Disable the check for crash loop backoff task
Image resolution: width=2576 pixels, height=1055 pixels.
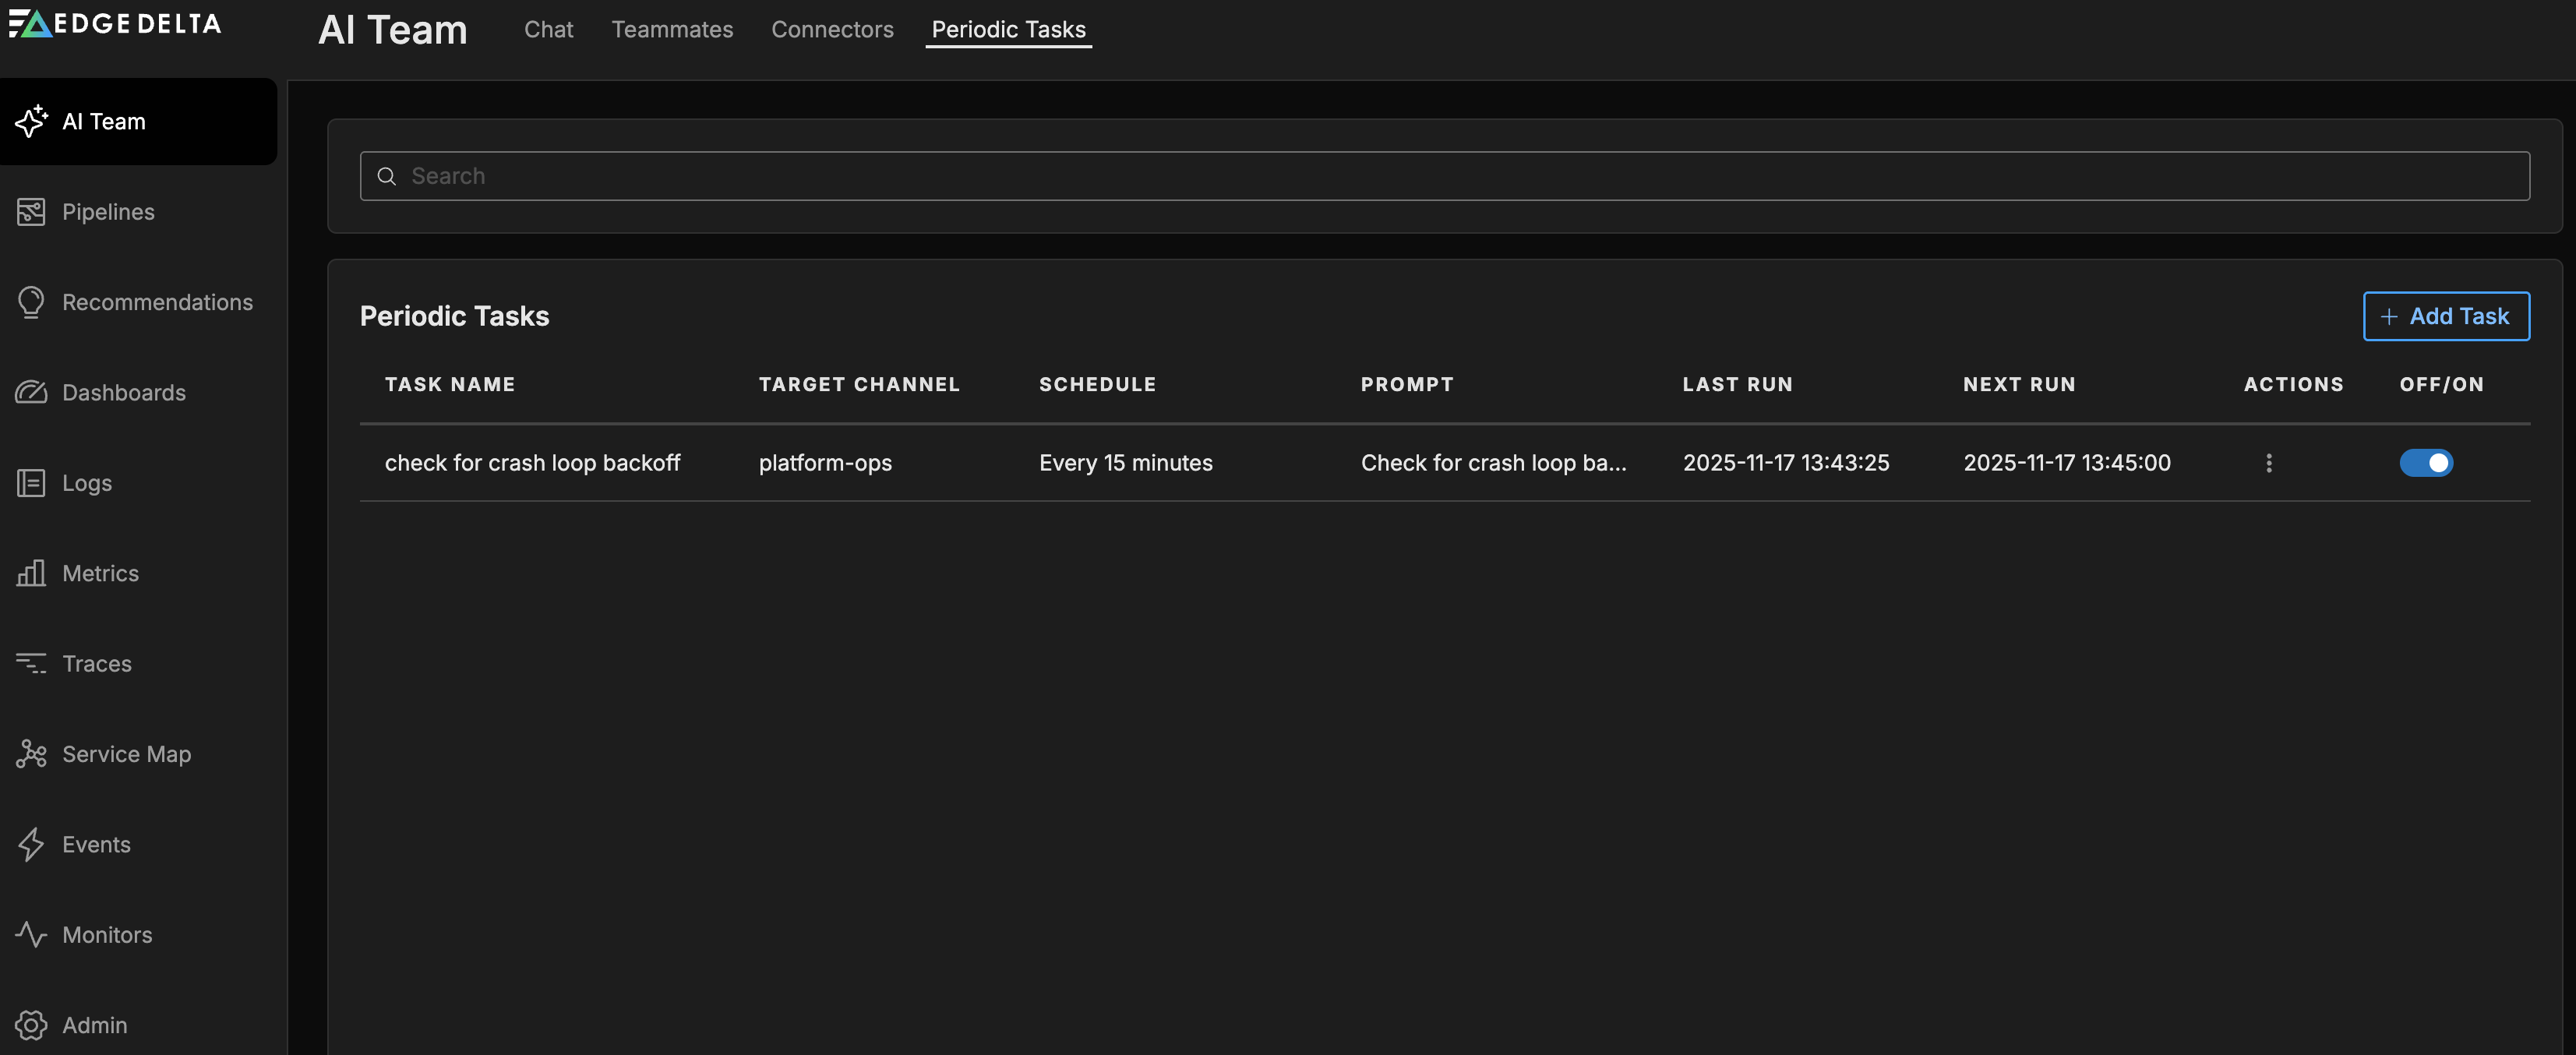click(x=2427, y=462)
